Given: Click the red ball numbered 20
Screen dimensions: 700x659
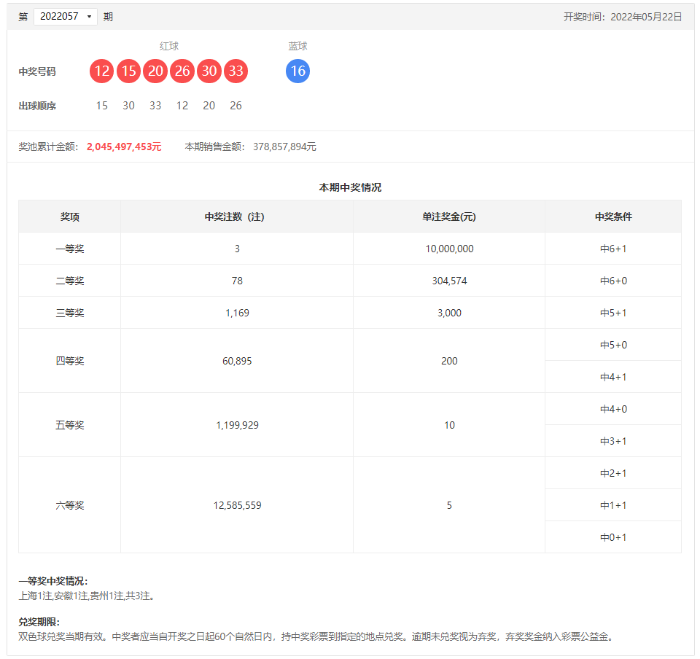Looking at the screenshot, I should (155, 71).
